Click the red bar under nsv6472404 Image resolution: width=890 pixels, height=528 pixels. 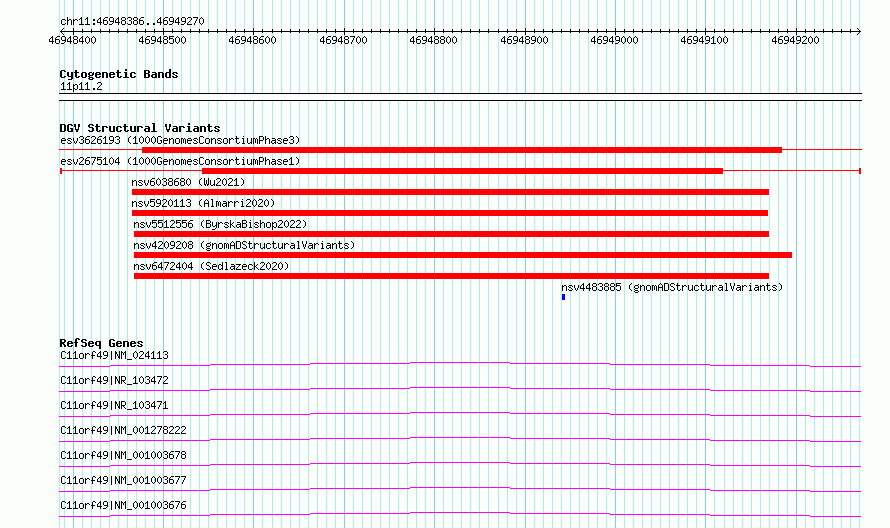point(451,276)
